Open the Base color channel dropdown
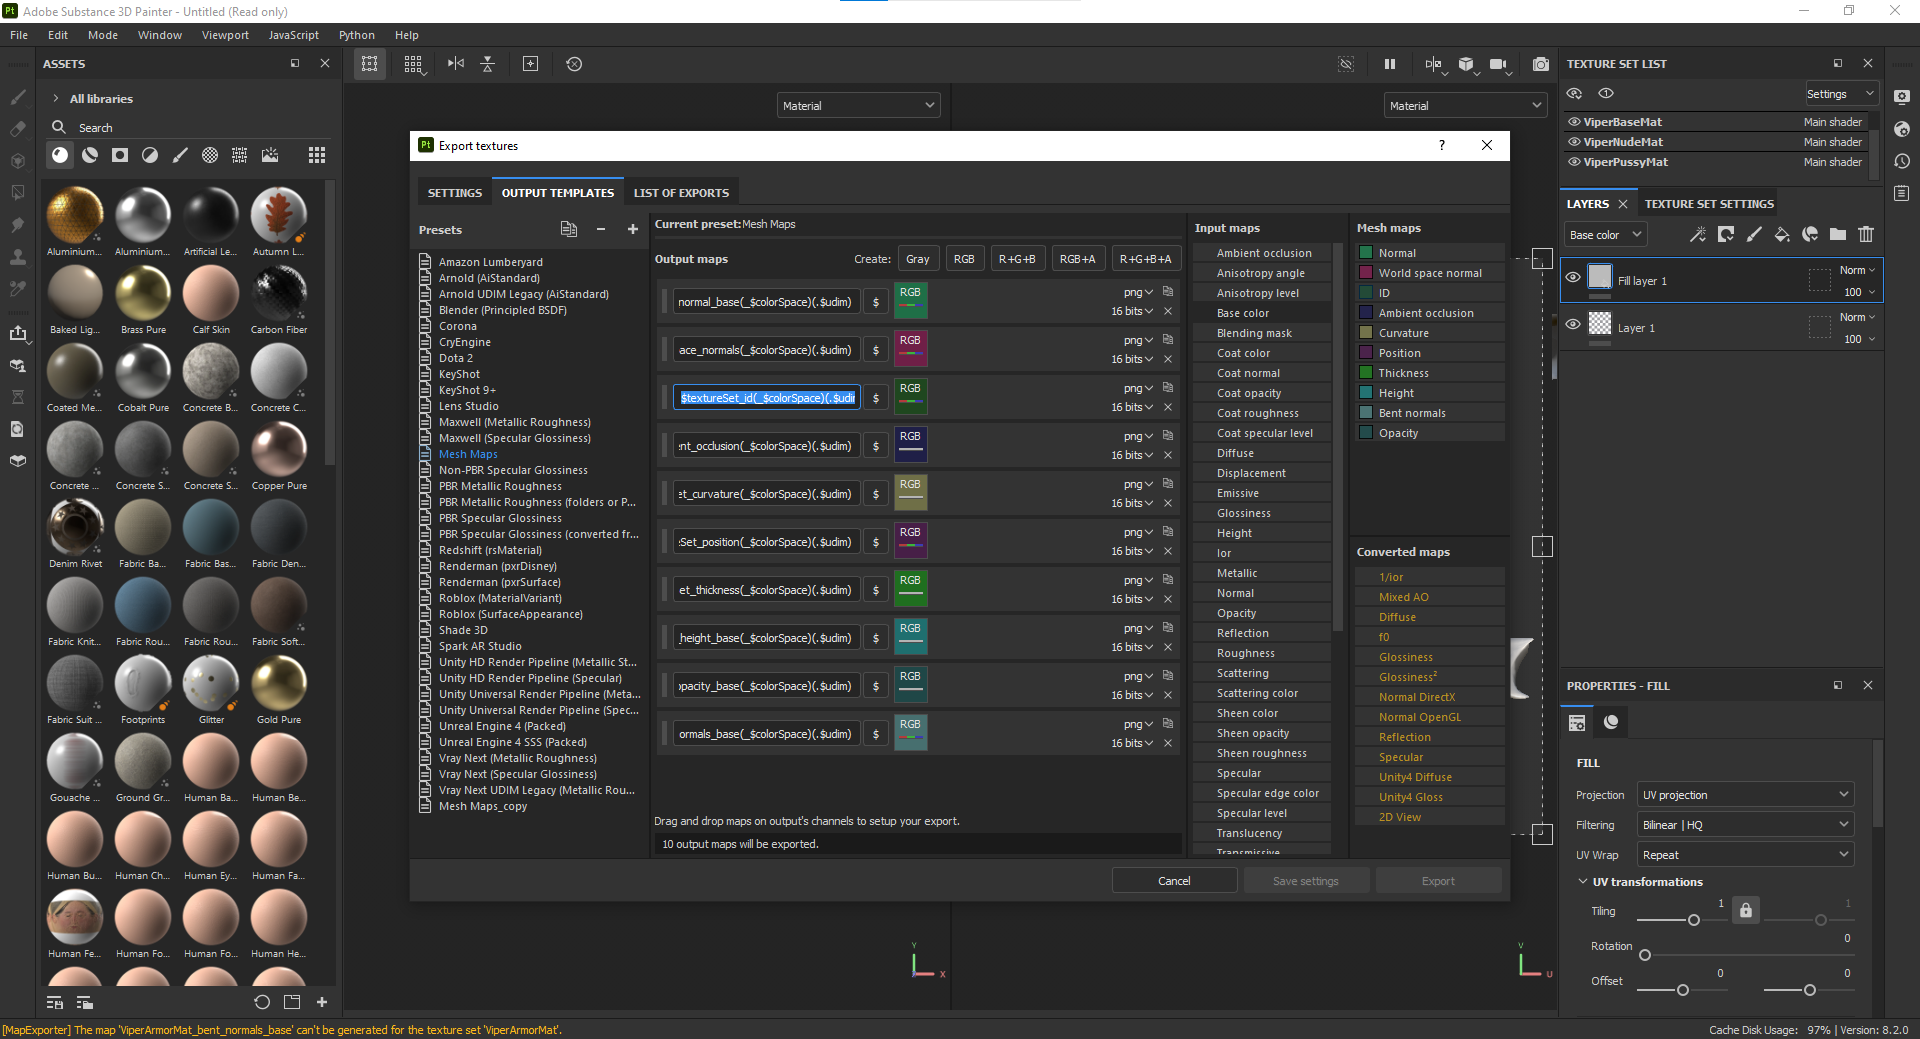This screenshot has width=1920, height=1039. (x=1604, y=234)
